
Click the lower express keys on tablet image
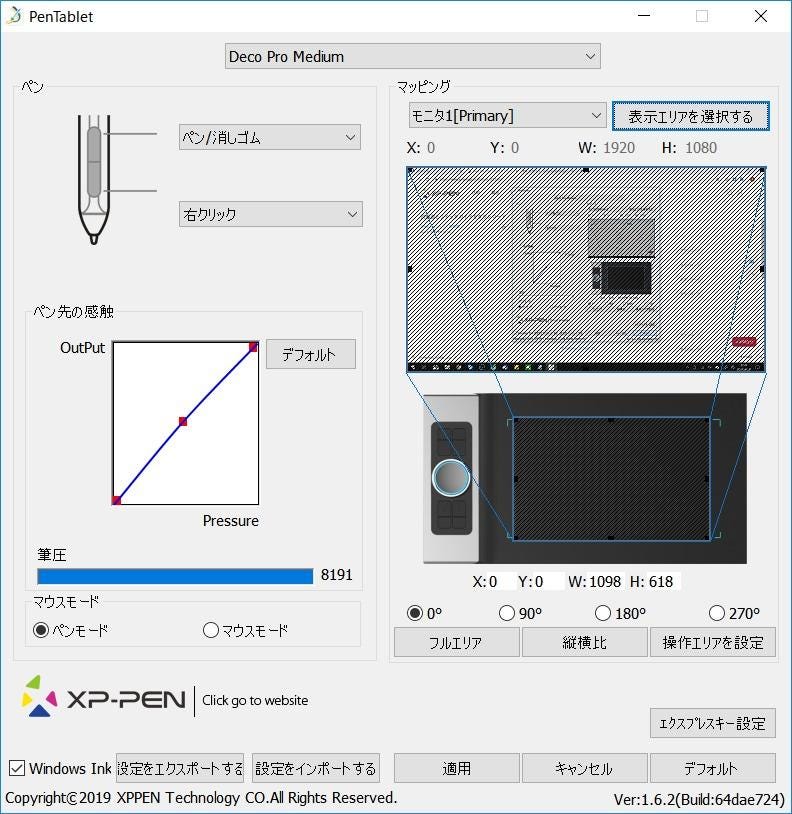451,515
